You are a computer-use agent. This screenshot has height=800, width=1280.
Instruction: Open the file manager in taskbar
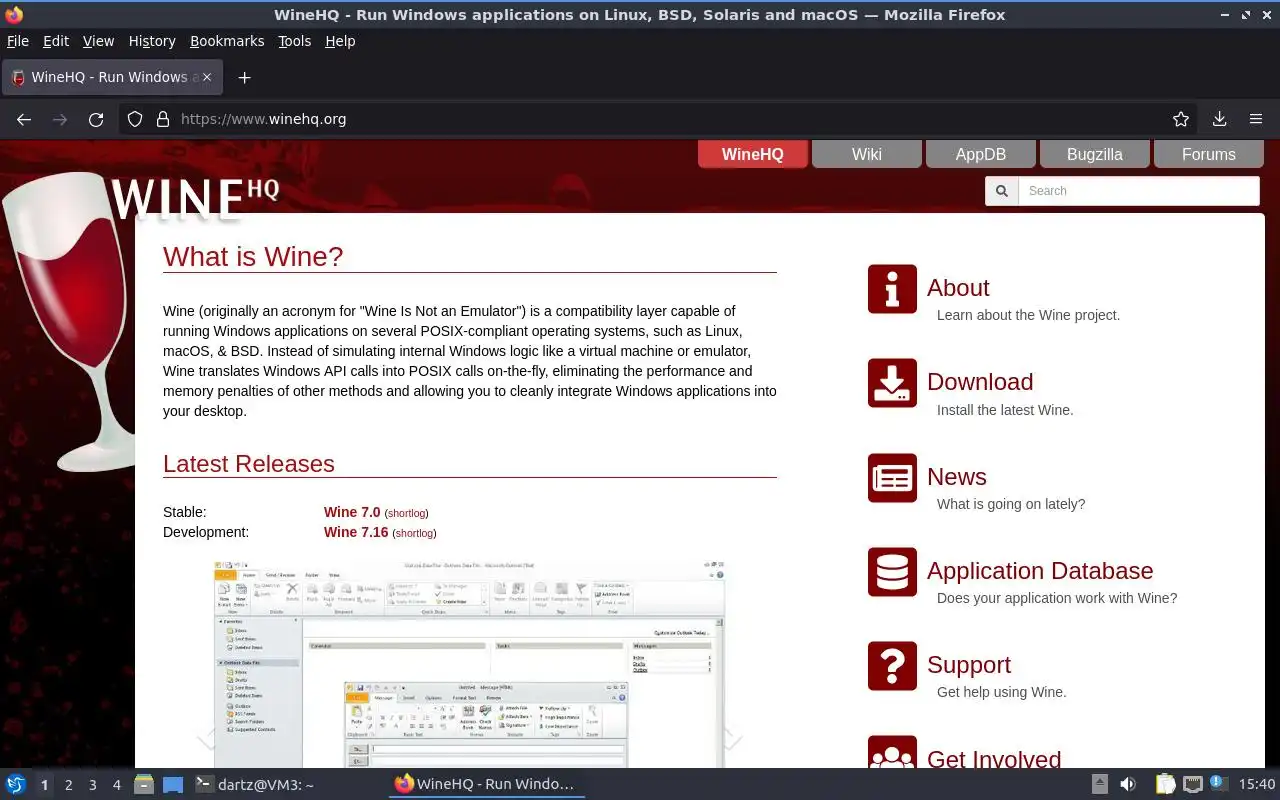tap(143, 784)
